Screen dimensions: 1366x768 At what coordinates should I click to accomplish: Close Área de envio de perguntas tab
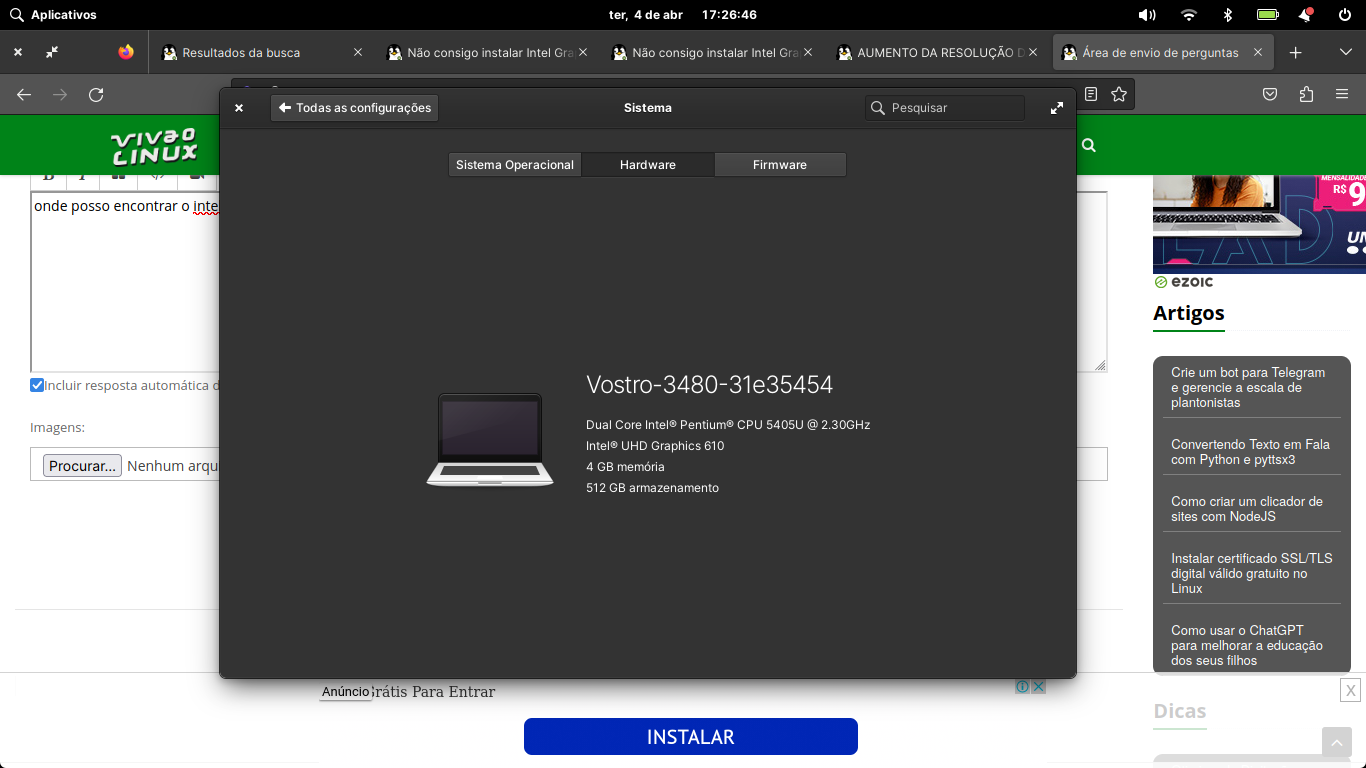tap(1258, 52)
